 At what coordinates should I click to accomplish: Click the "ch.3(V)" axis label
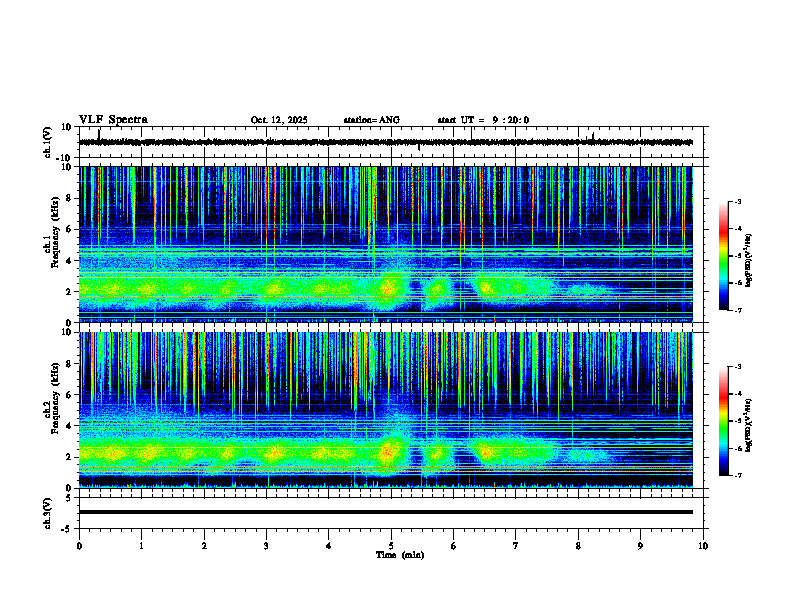[48, 514]
